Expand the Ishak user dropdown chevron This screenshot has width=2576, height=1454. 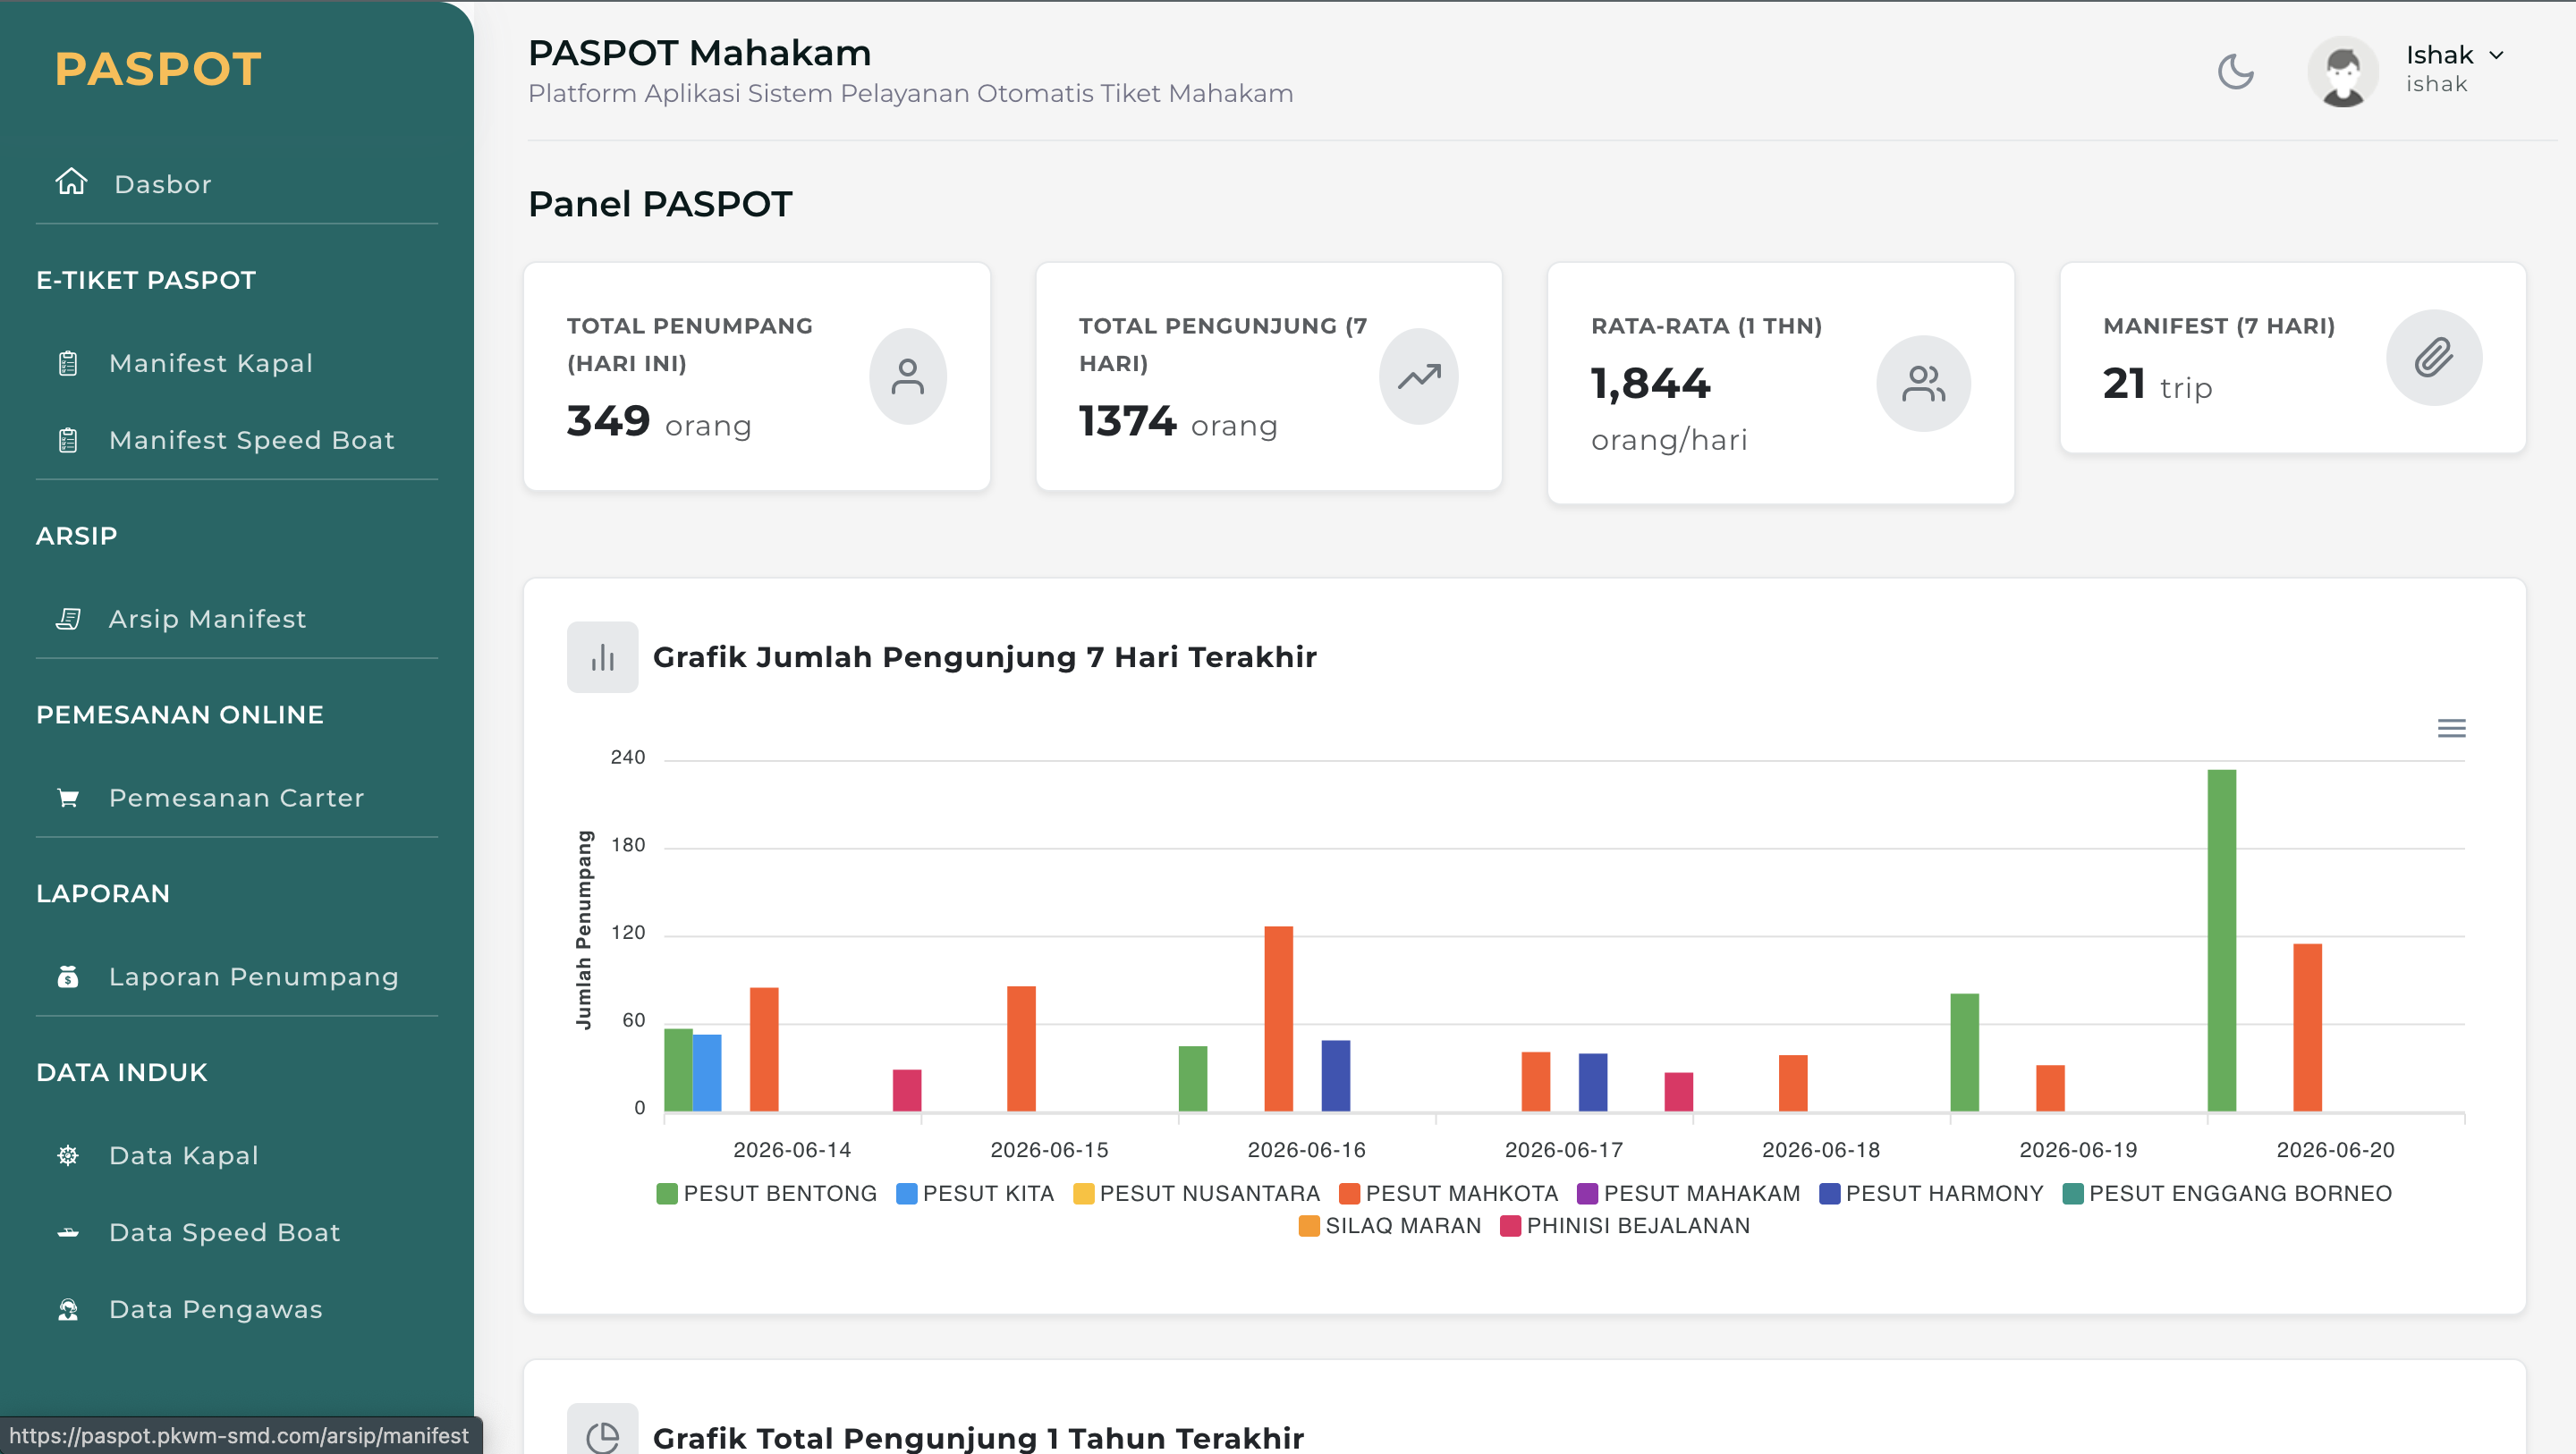pos(2496,55)
